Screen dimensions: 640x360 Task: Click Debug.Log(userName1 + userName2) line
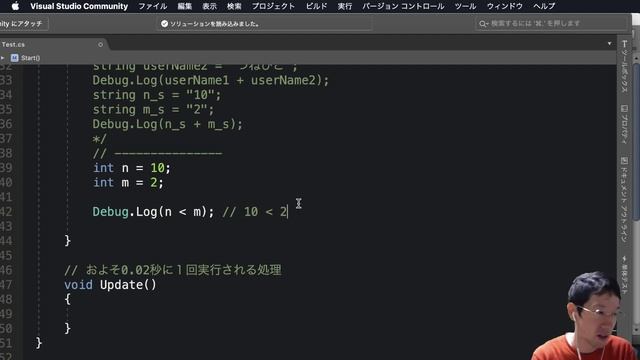pyautogui.click(x=211, y=80)
